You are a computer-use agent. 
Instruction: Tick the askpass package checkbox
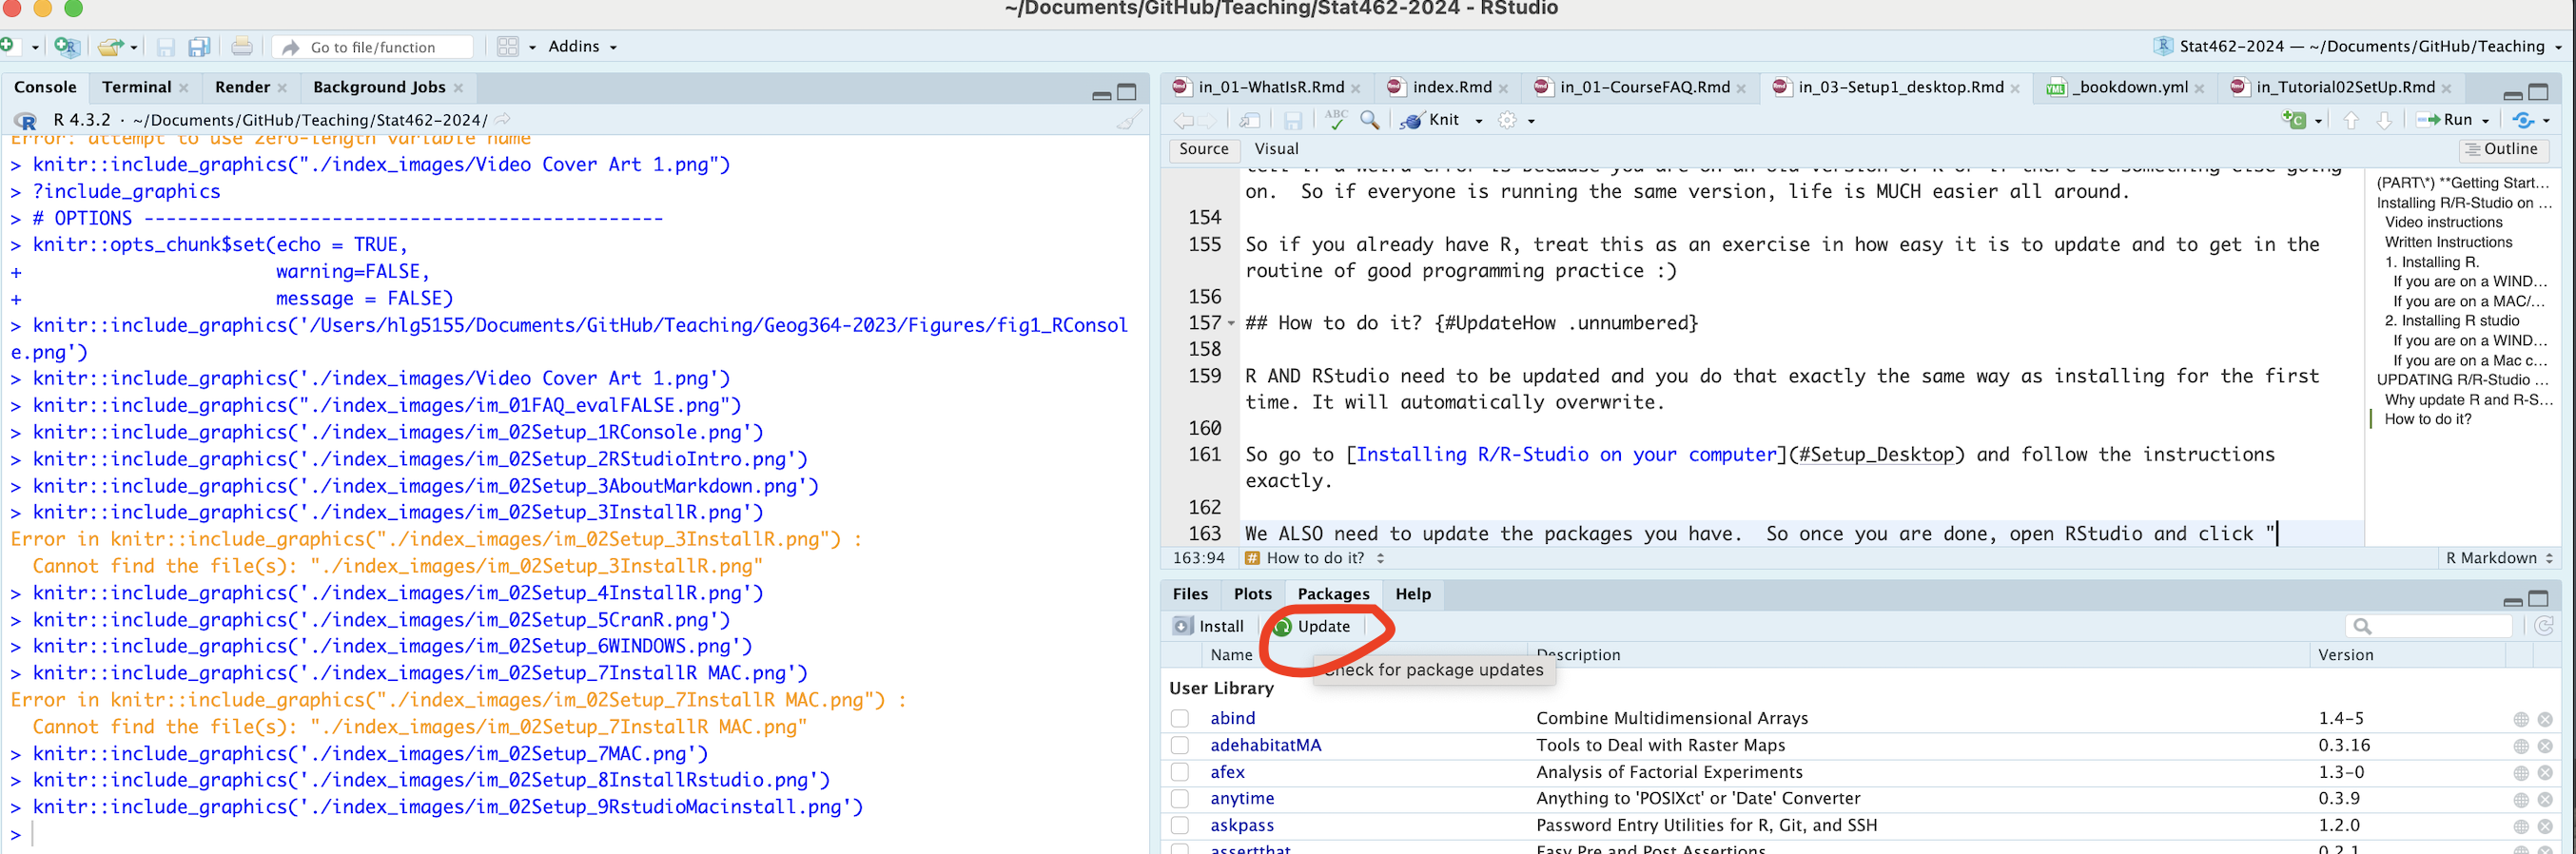click(x=1180, y=826)
